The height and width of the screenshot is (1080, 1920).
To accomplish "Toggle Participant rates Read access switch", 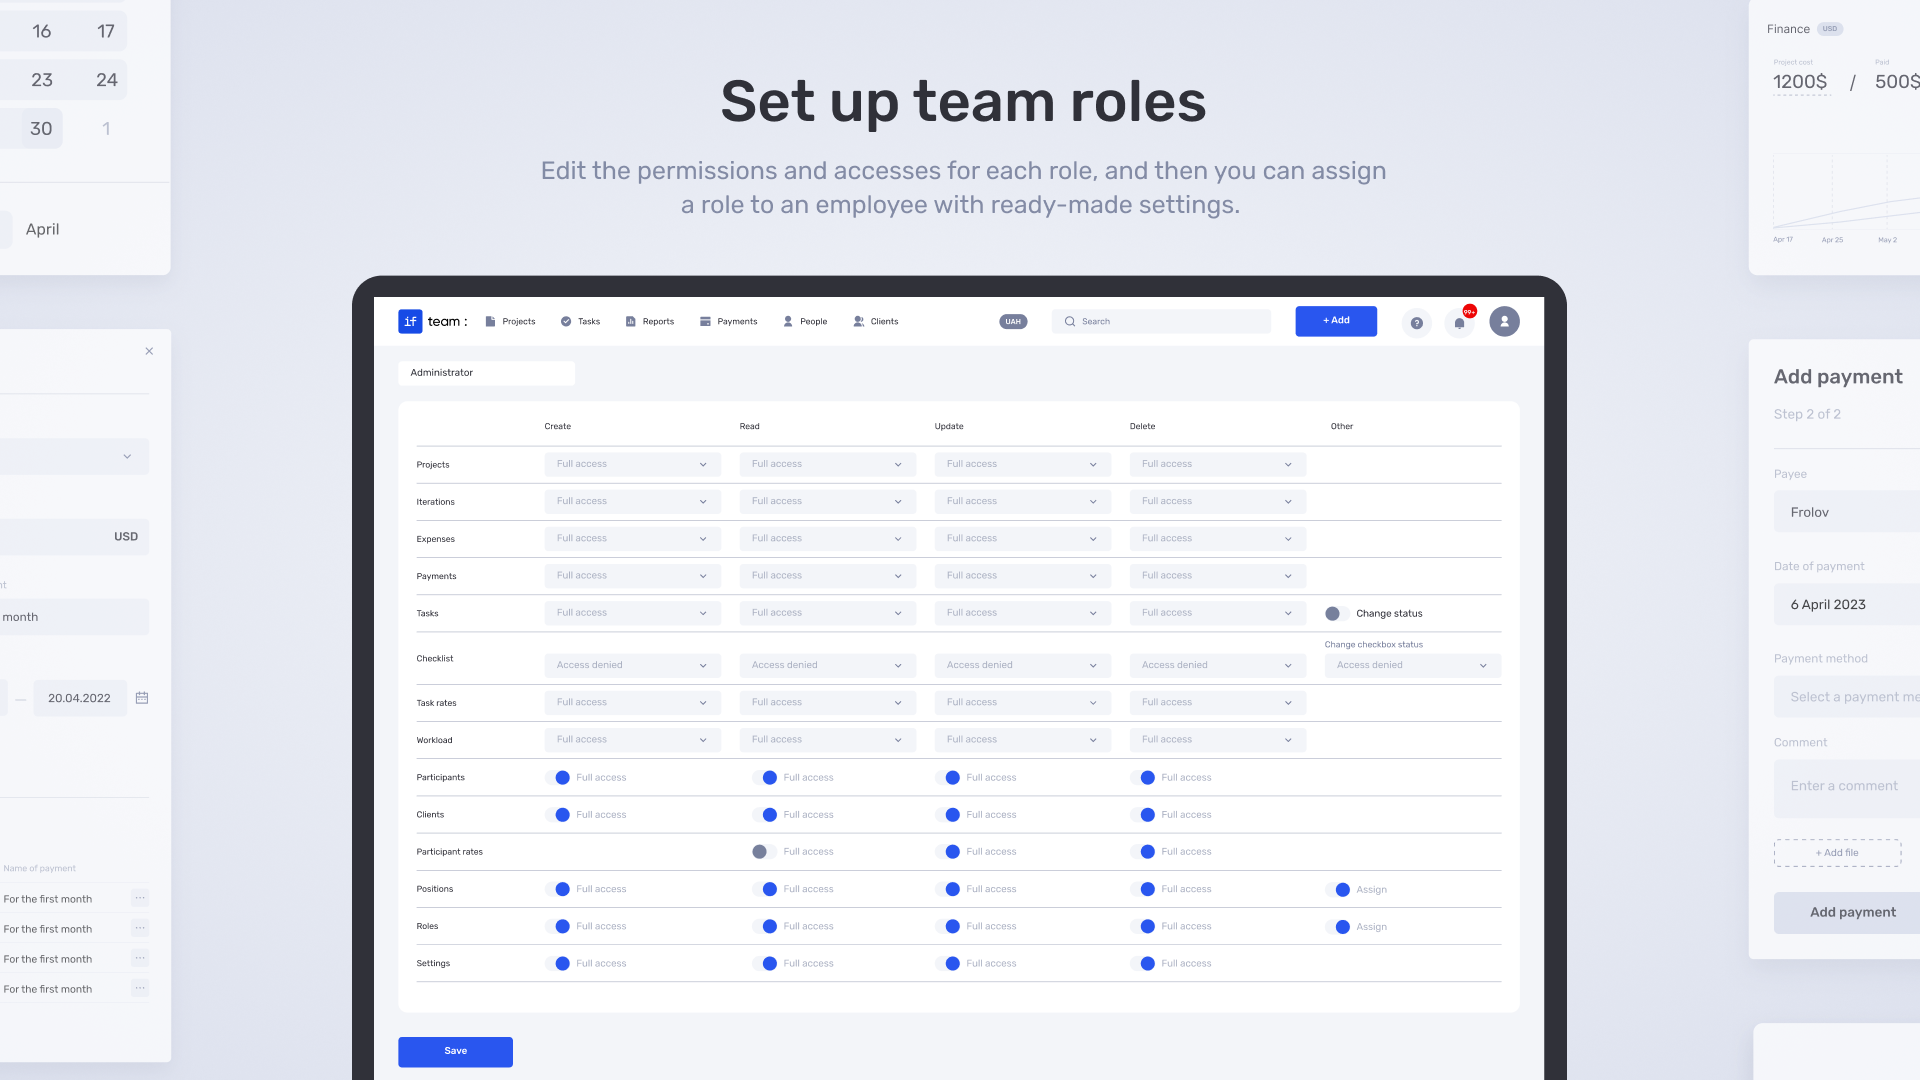I will (x=763, y=852).
